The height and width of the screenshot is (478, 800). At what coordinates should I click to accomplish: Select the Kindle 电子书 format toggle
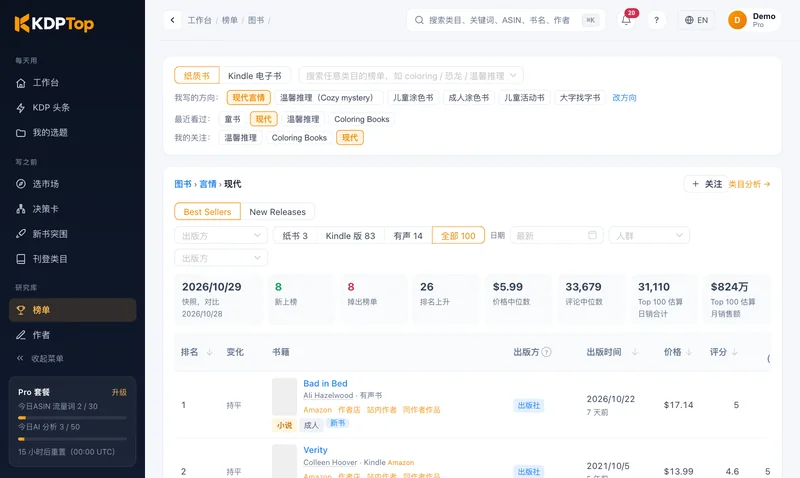[255, 76]
